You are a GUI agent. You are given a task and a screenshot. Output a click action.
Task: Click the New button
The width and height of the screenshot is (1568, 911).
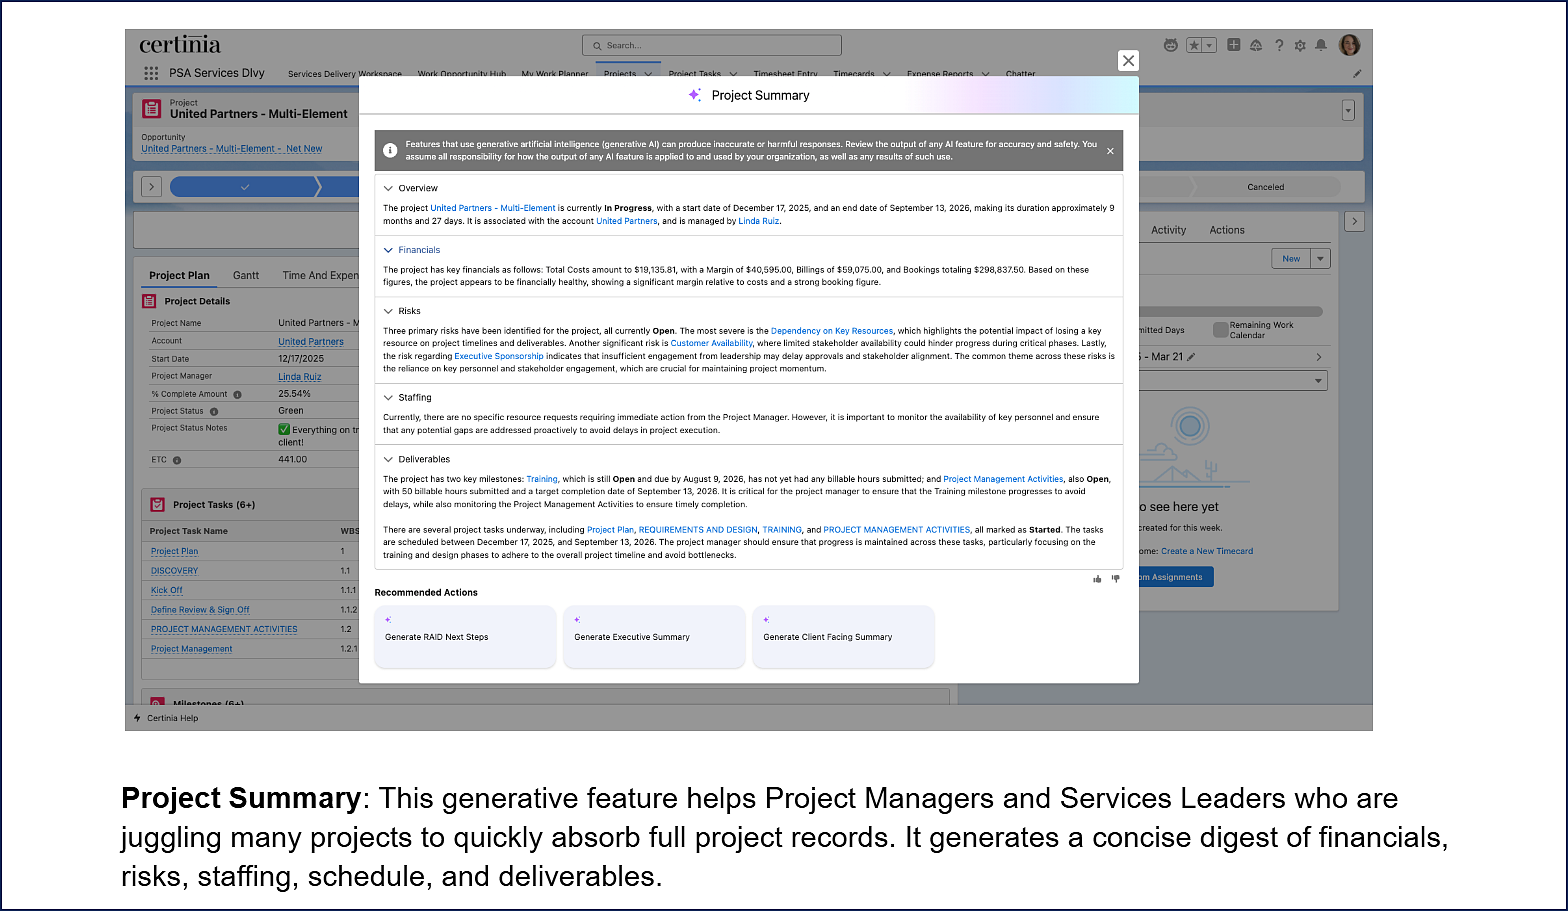1291,259
